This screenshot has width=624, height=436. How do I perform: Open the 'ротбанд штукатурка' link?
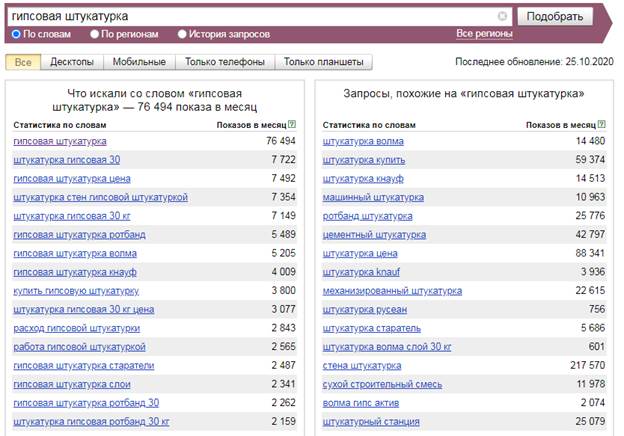click(368, 216)
